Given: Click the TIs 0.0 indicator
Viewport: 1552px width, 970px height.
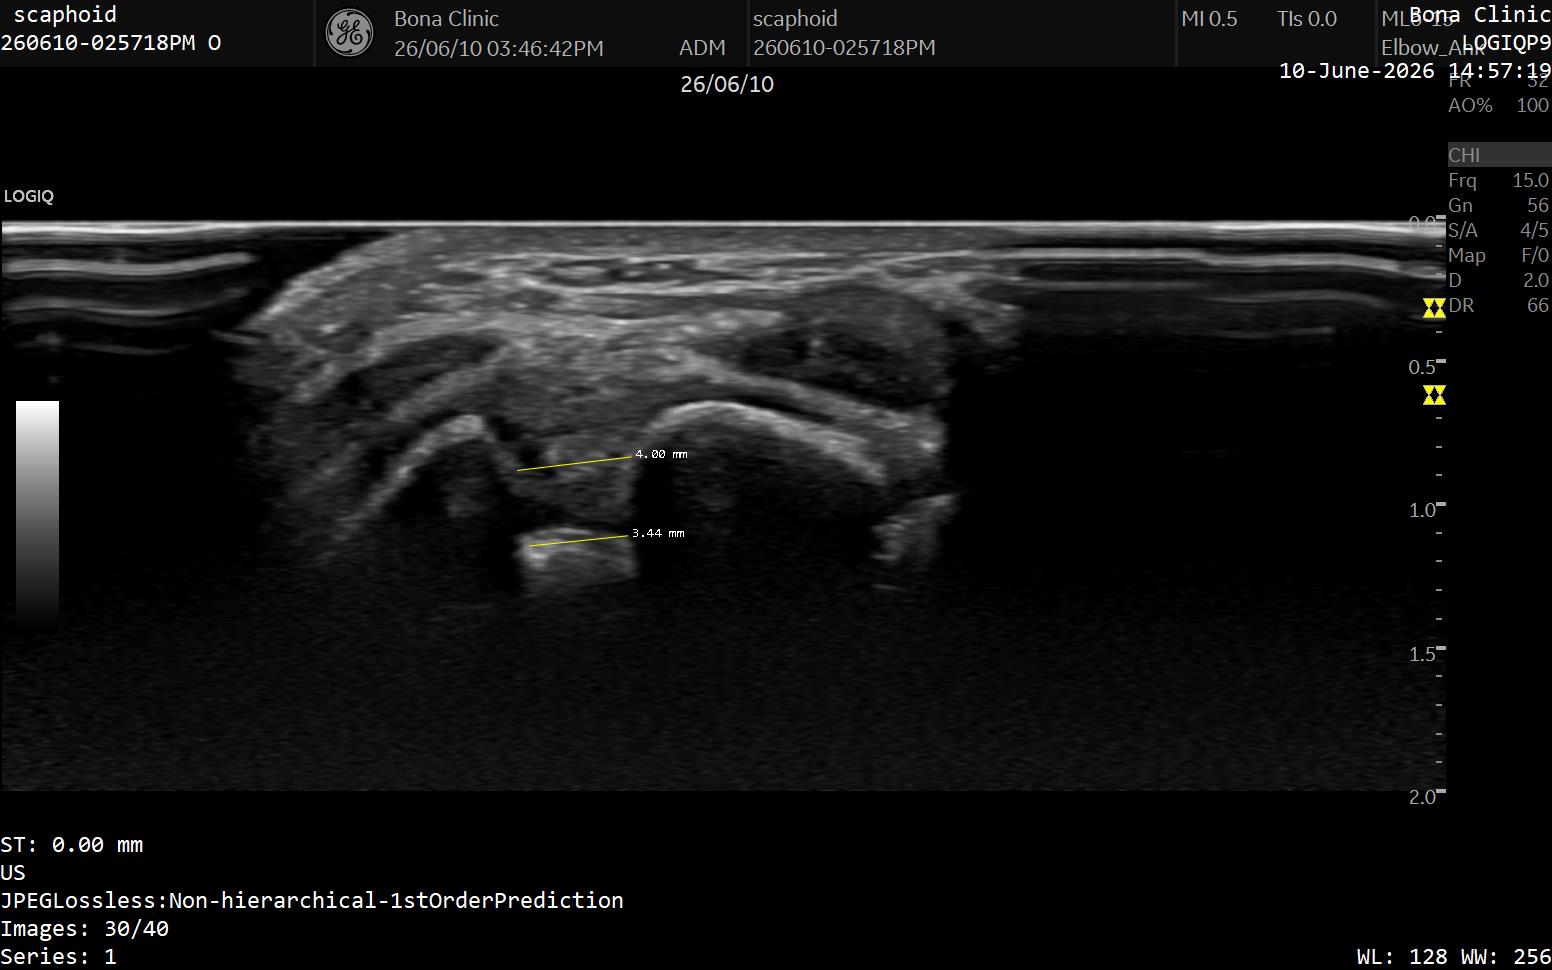Looking at the screenshot, I should [x=1306, y=19].
